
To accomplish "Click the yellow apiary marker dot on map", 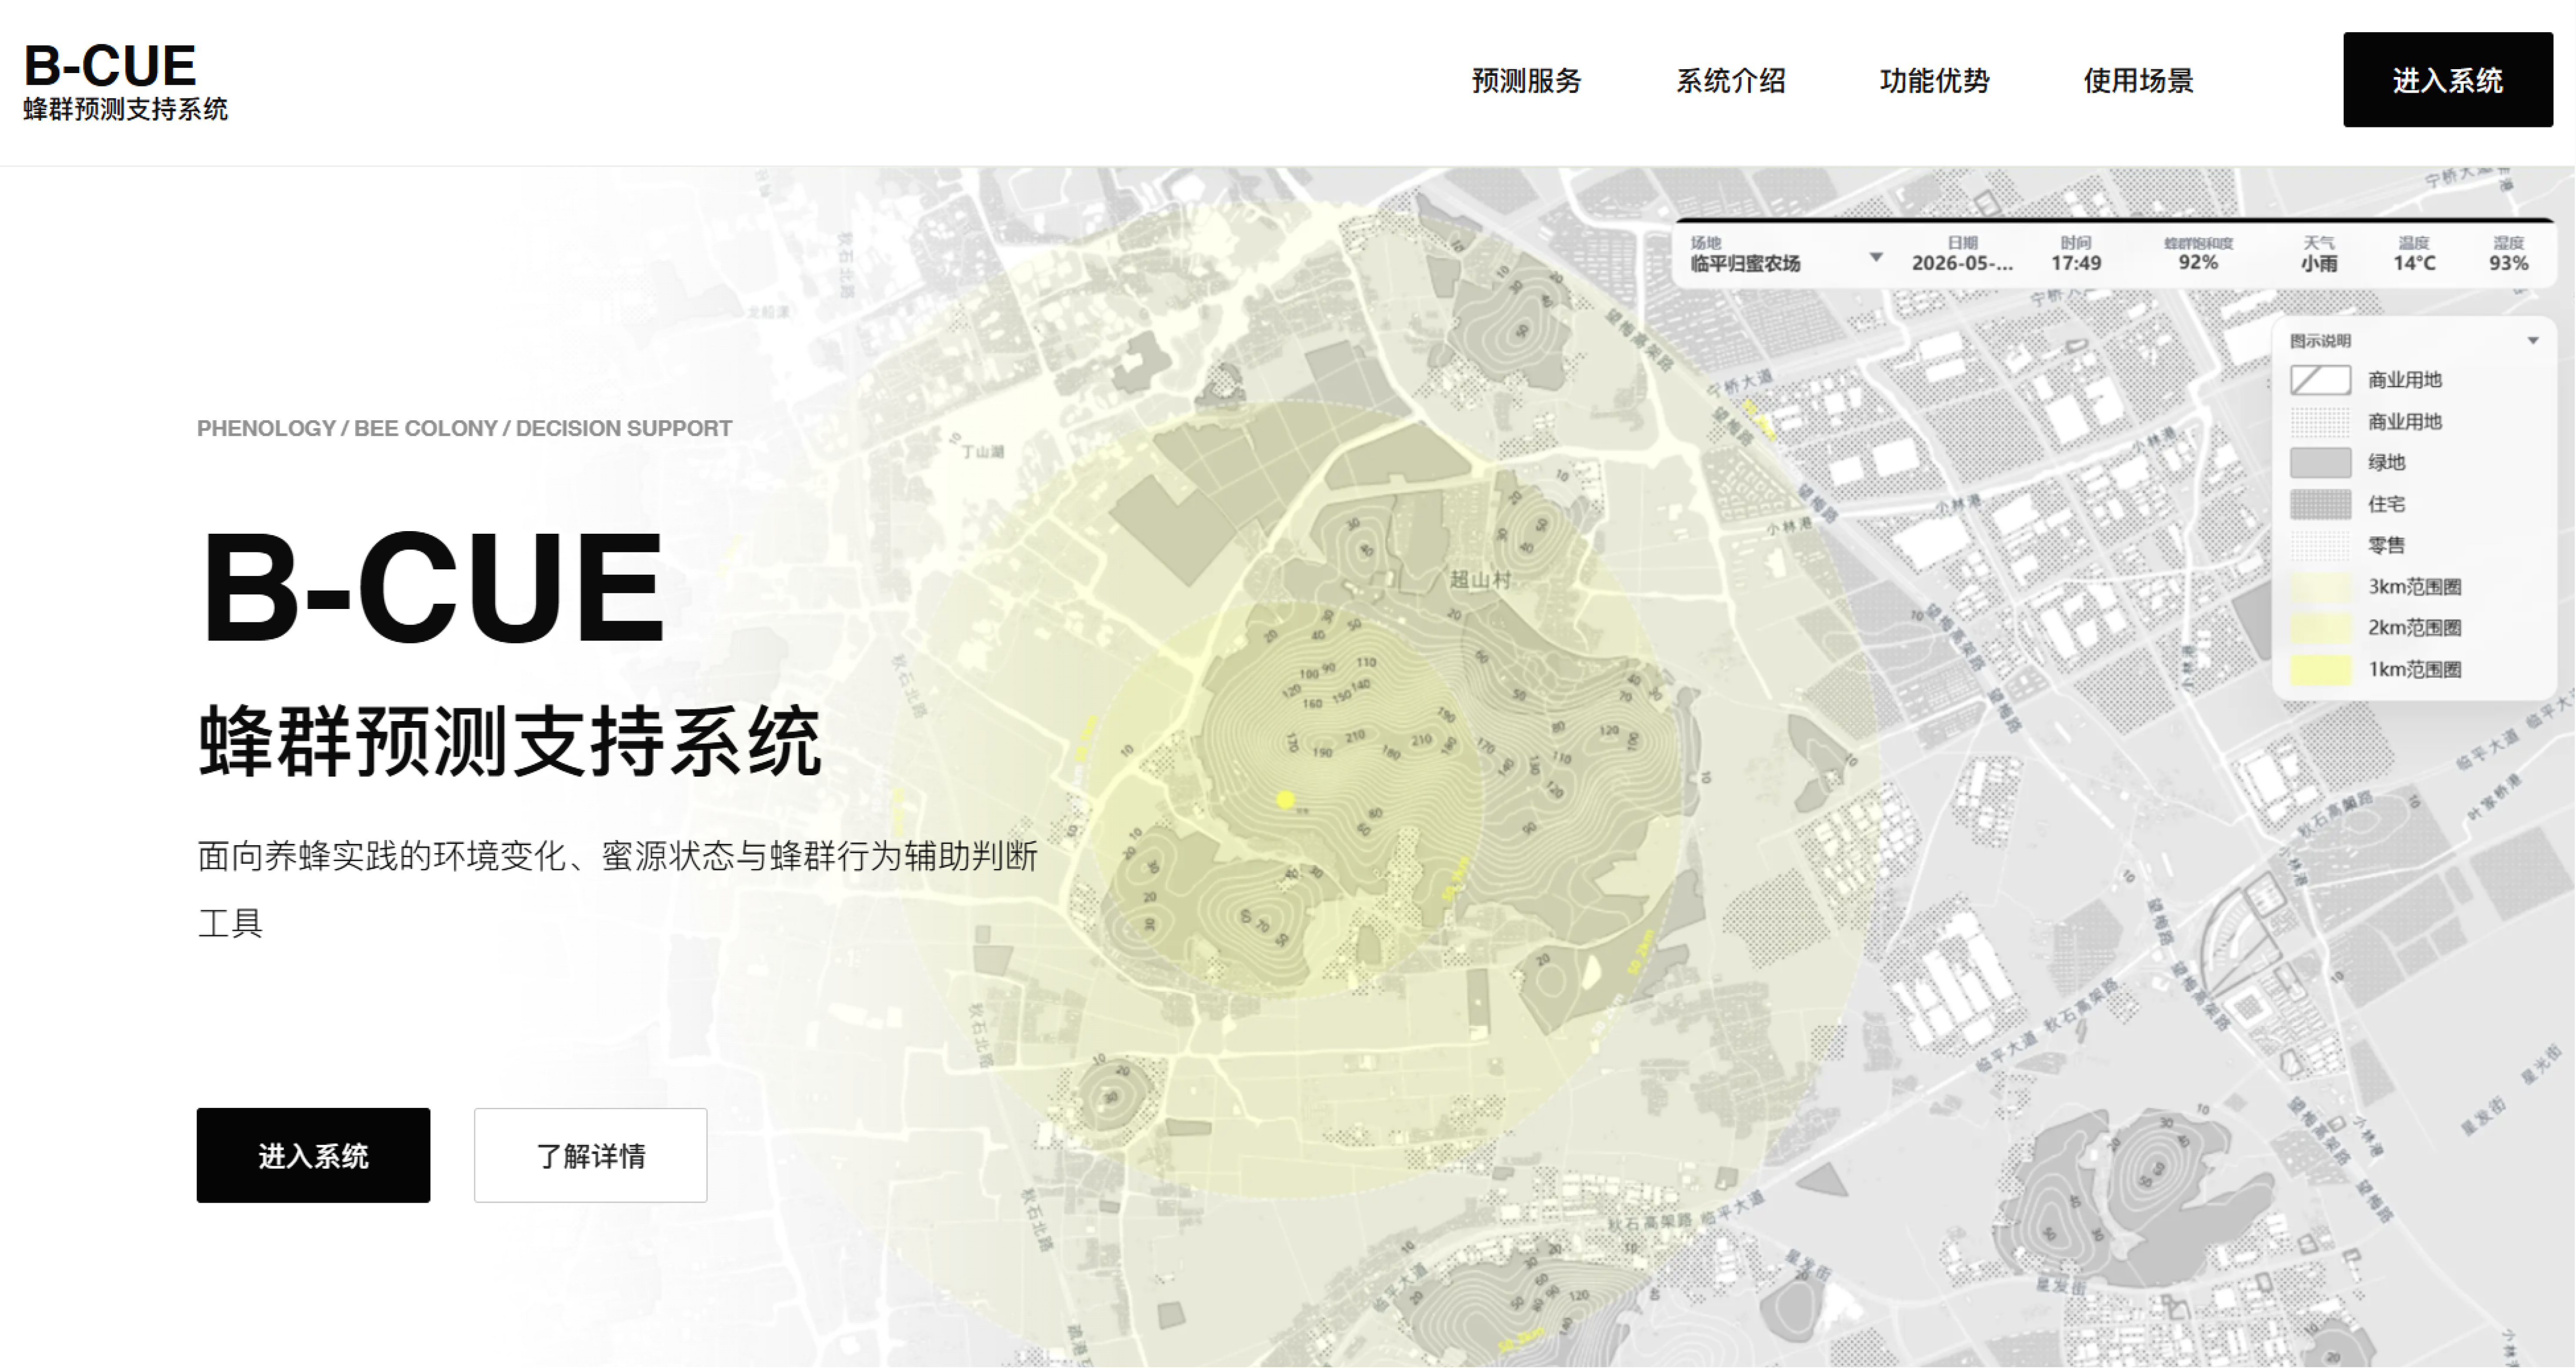I will (x=1286, y=799).
